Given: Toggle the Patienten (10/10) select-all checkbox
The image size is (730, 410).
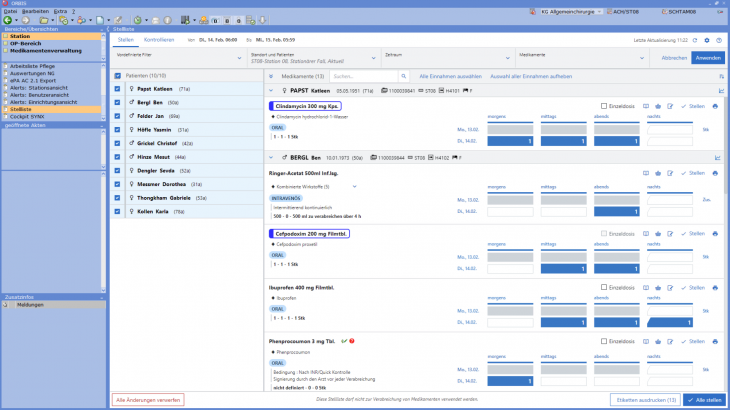Looking at the screenshot, I should coord(117,76).
